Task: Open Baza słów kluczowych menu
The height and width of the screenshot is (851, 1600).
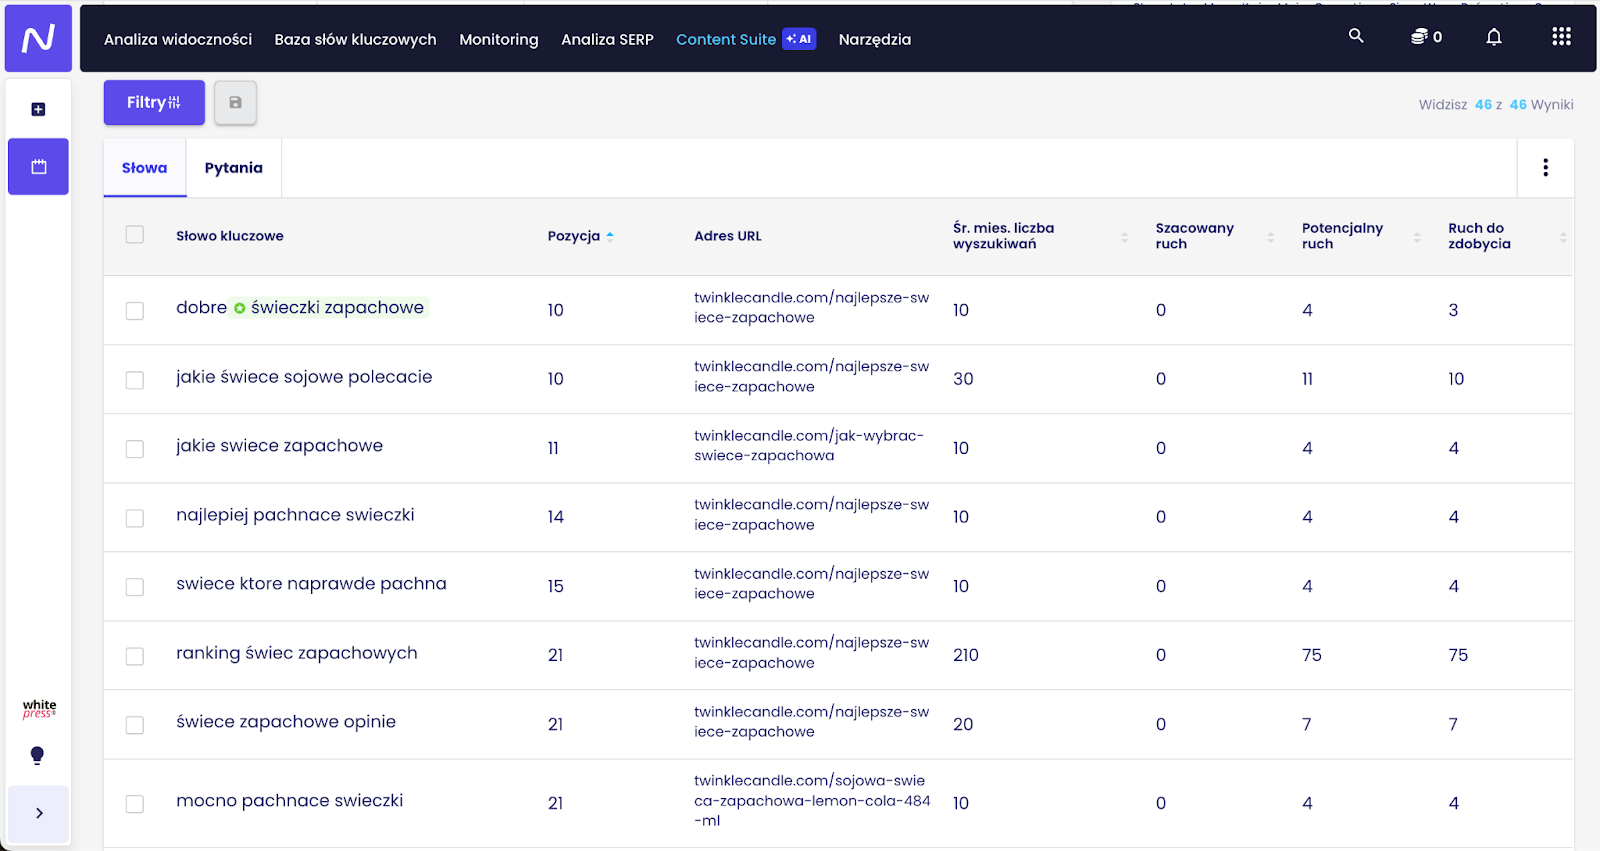Action: 355,39
